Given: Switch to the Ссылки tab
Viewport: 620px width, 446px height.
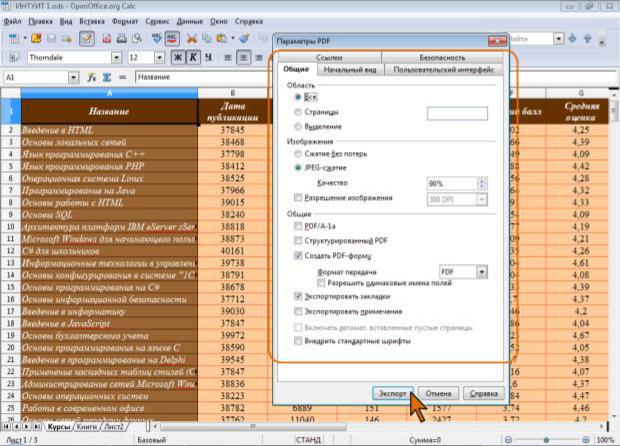Looking at the screenshot, I should click(x=329, y=58).
